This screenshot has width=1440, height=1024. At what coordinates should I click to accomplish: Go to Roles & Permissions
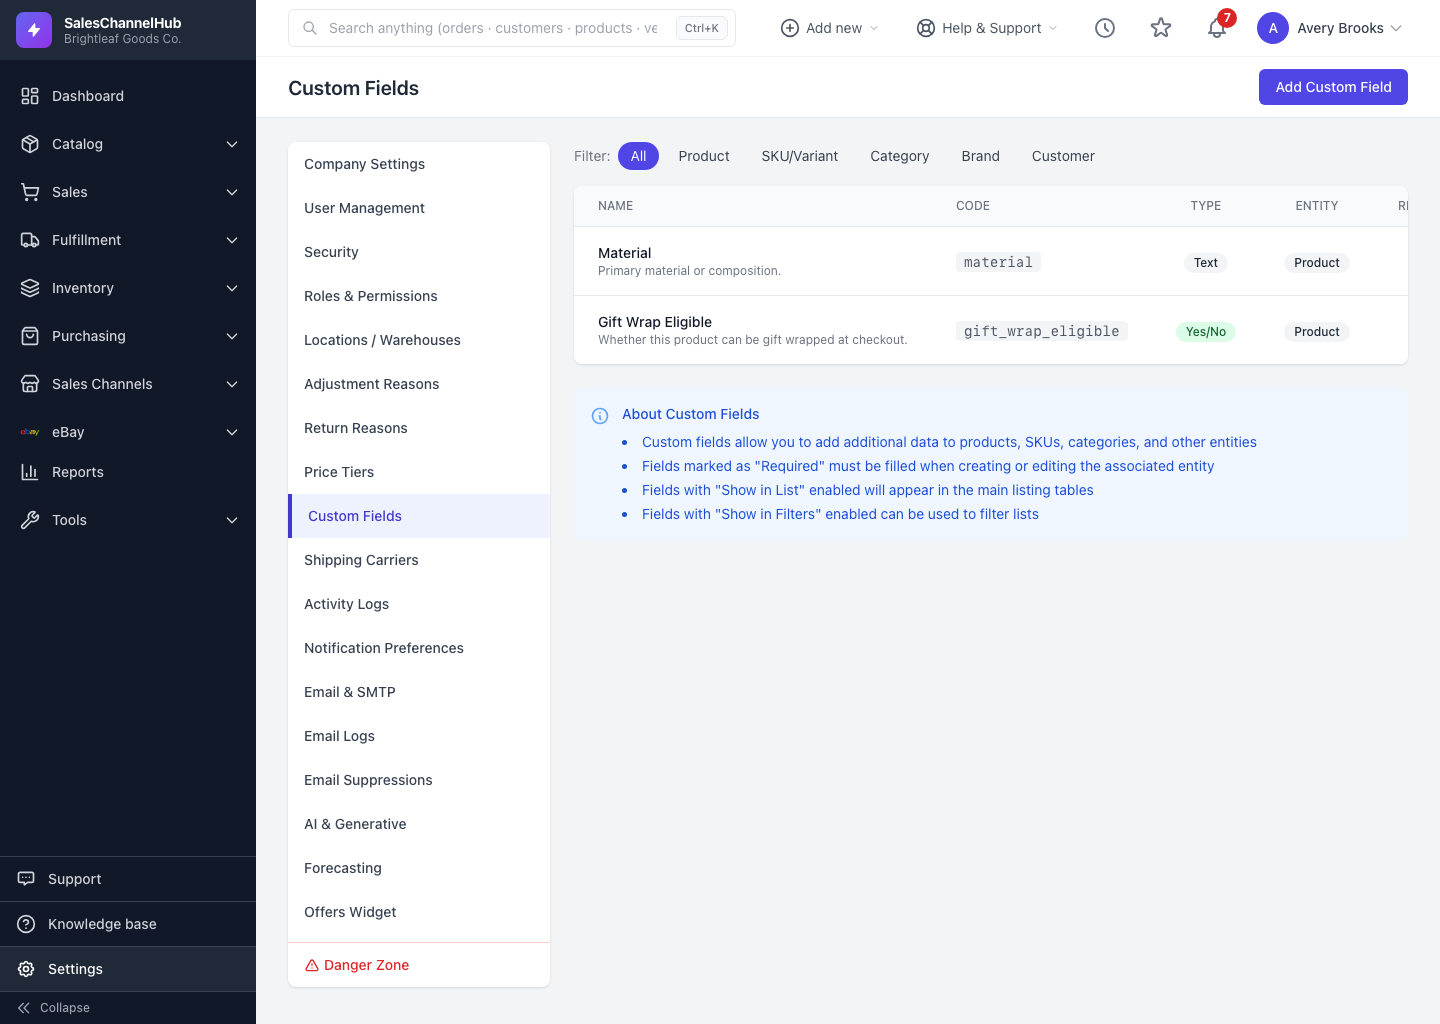point(419,296)
